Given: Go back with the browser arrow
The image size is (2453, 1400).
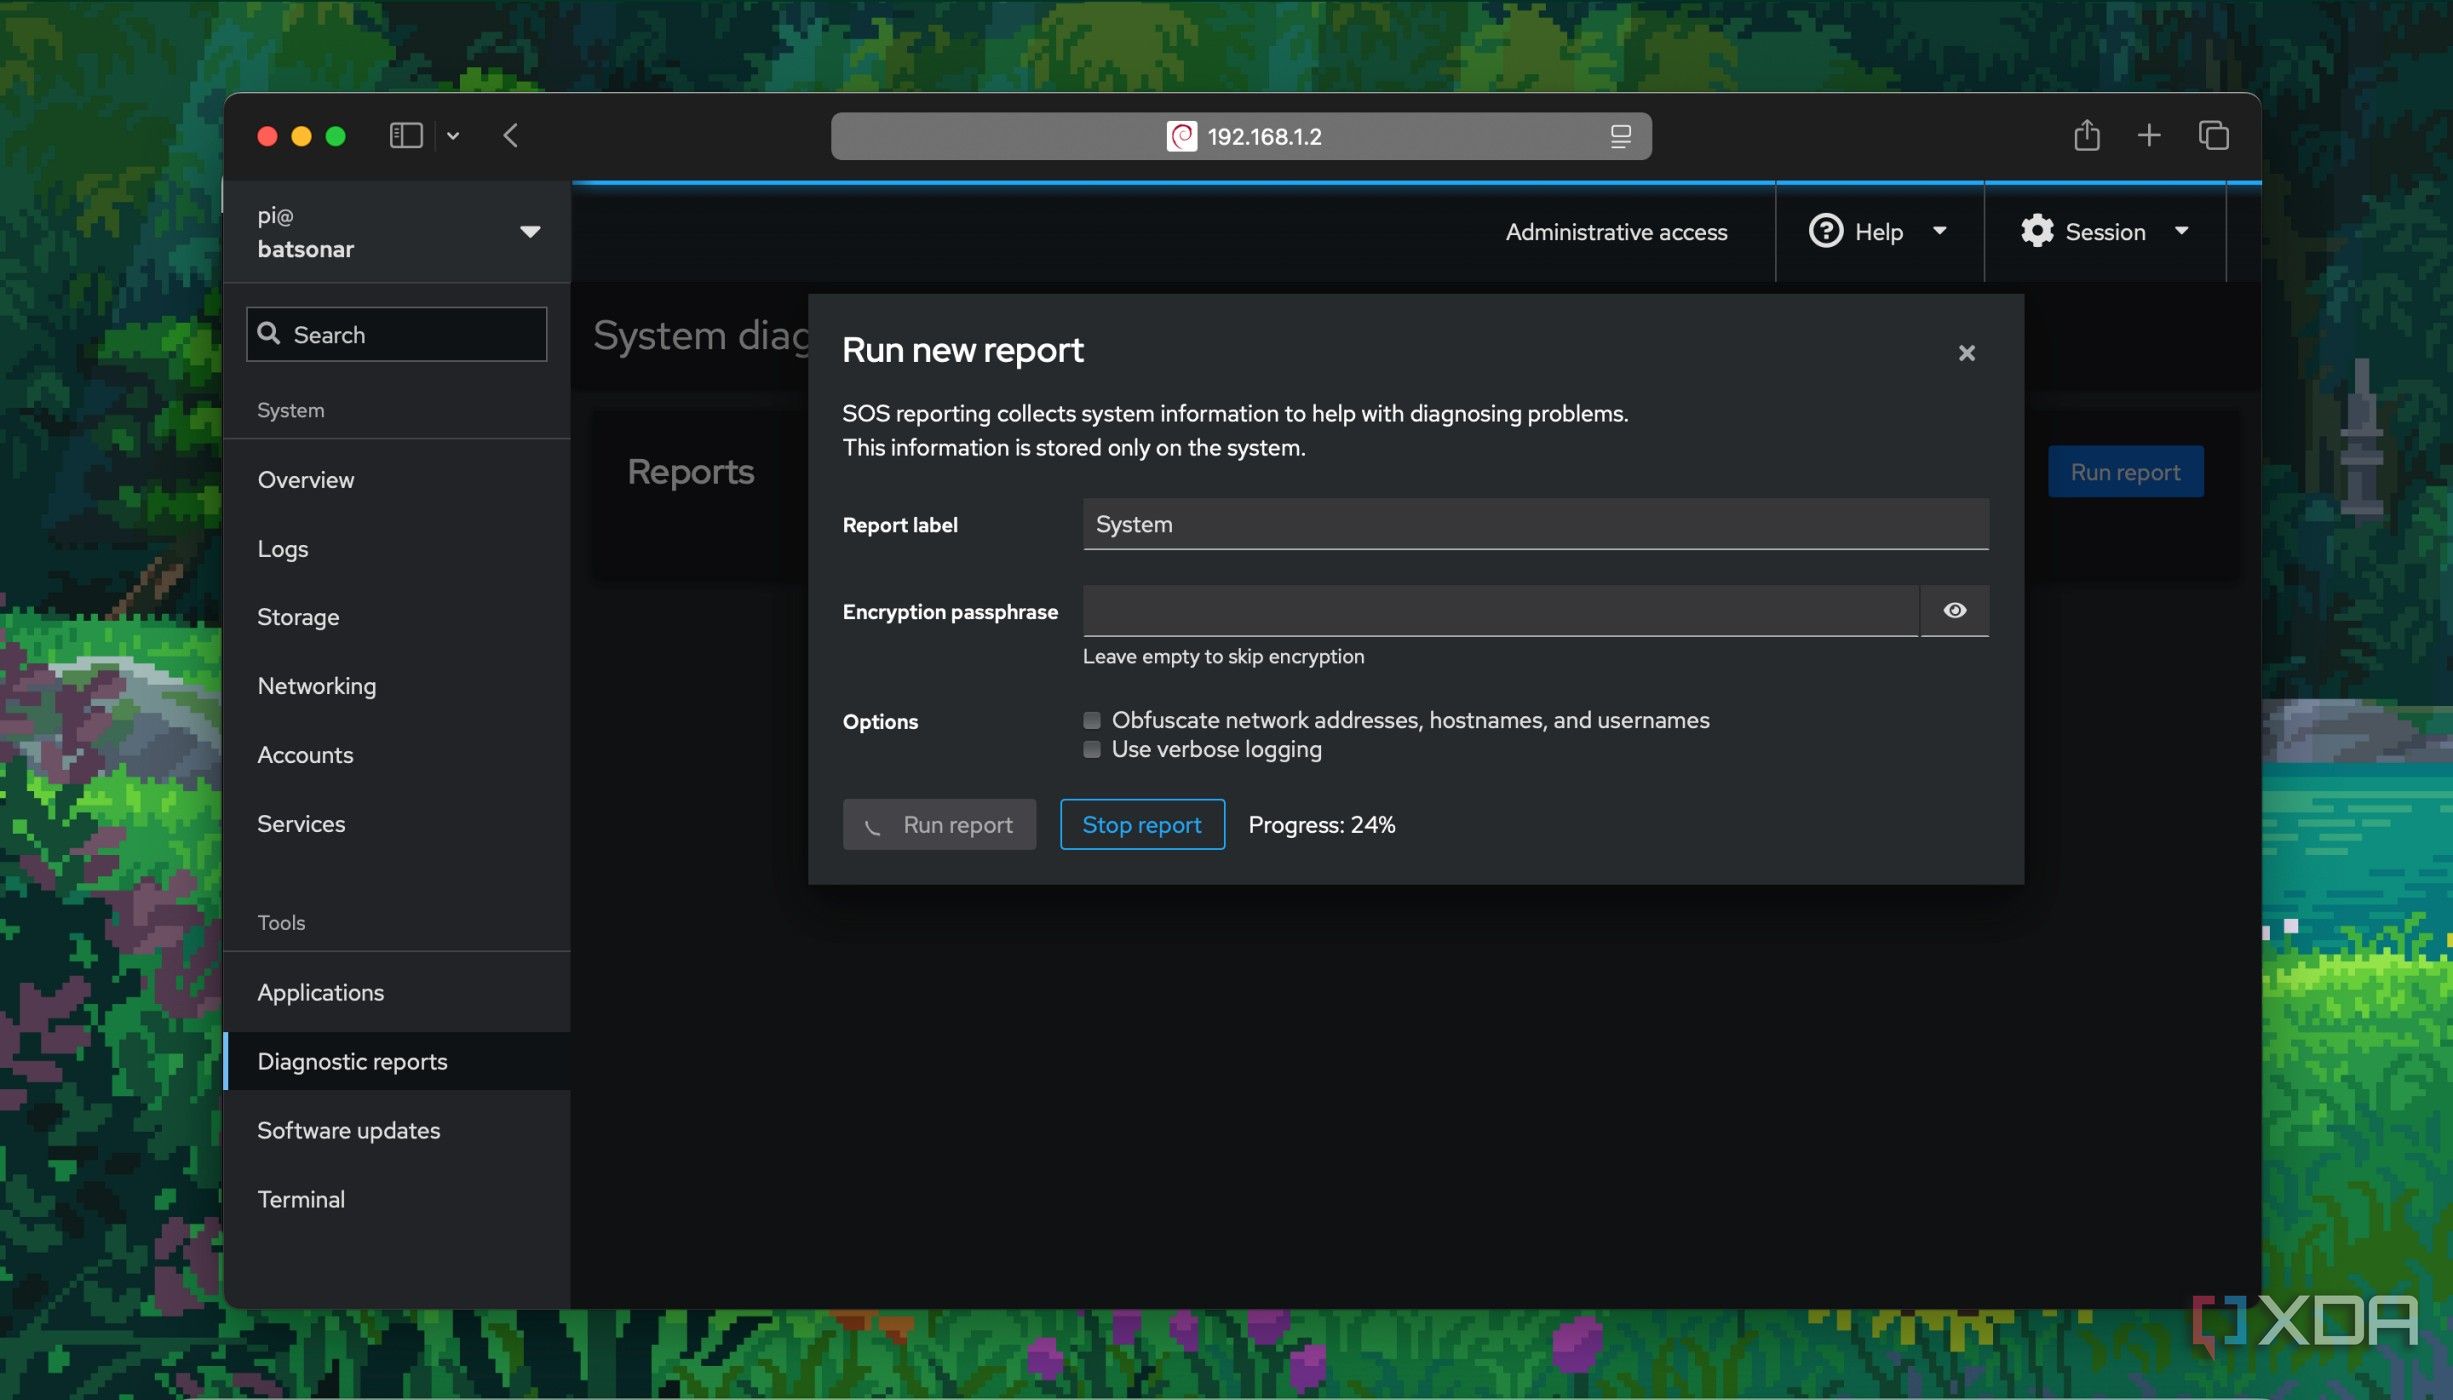Looking at the screenshot, I should [510, 135].
